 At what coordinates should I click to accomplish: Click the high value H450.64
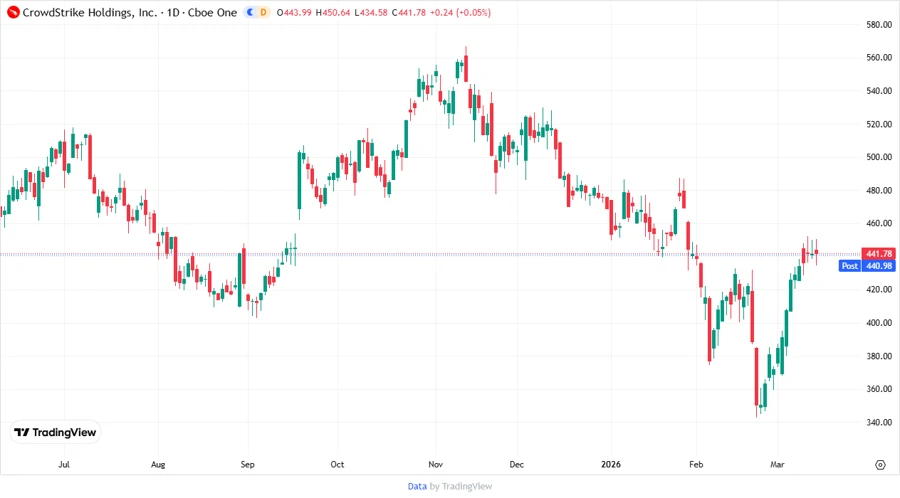(x=333, y=13)
